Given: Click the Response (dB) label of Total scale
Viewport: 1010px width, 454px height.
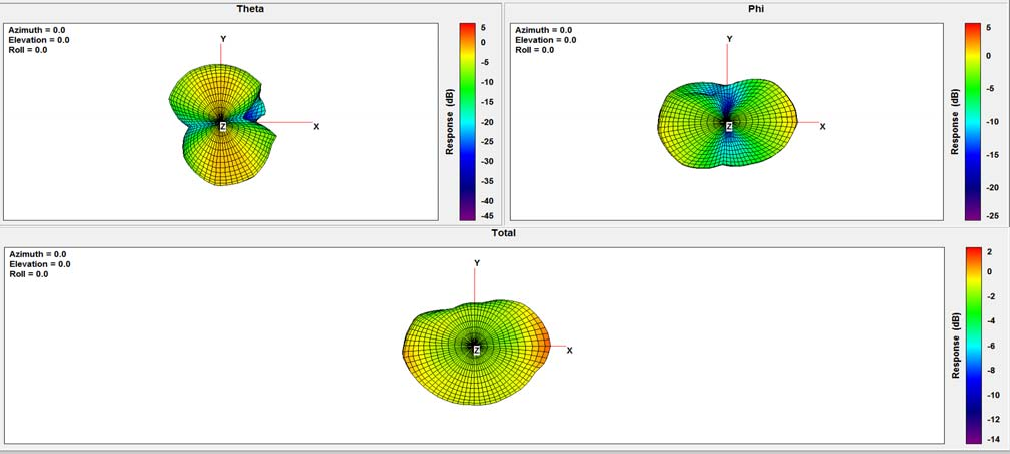Looking at the screenshot, I should 956,345.
